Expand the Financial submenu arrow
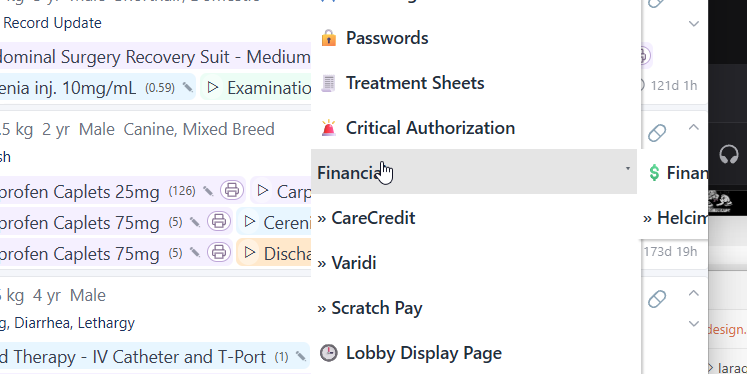The image size is (747, 374). tap(627, 169)
